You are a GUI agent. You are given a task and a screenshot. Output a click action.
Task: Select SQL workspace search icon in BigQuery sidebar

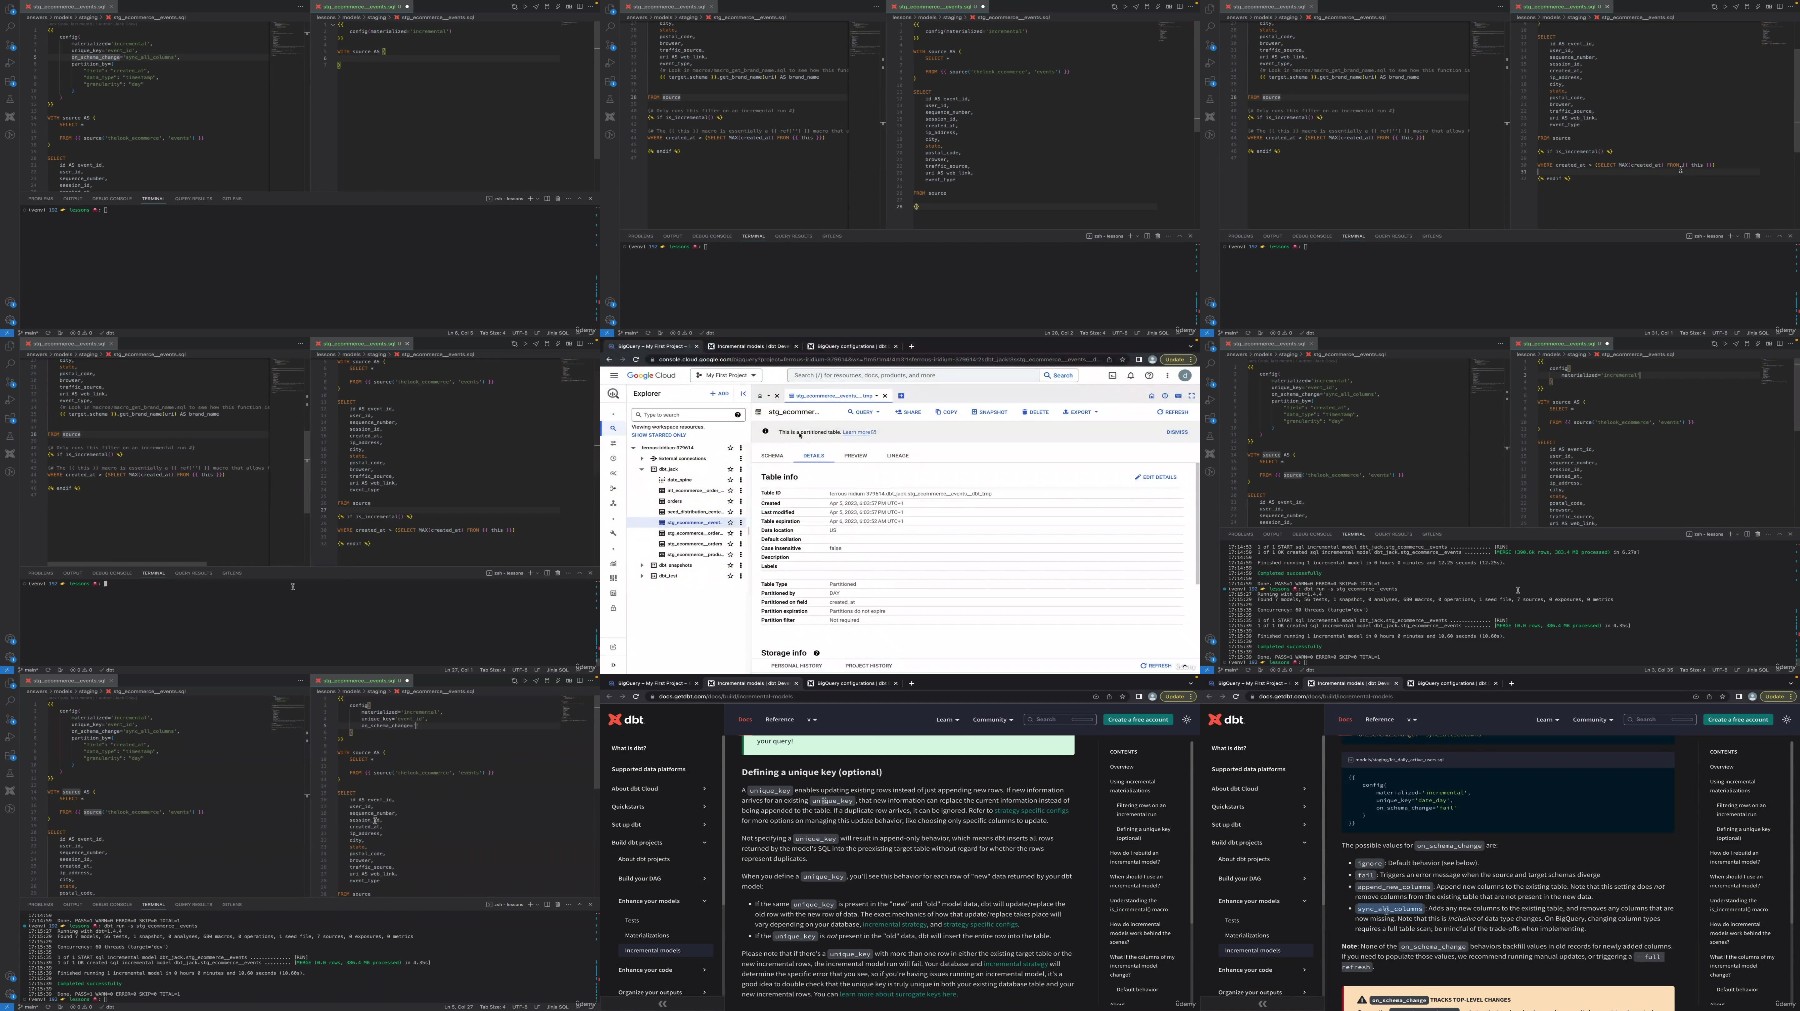click(x=613, y=428)
